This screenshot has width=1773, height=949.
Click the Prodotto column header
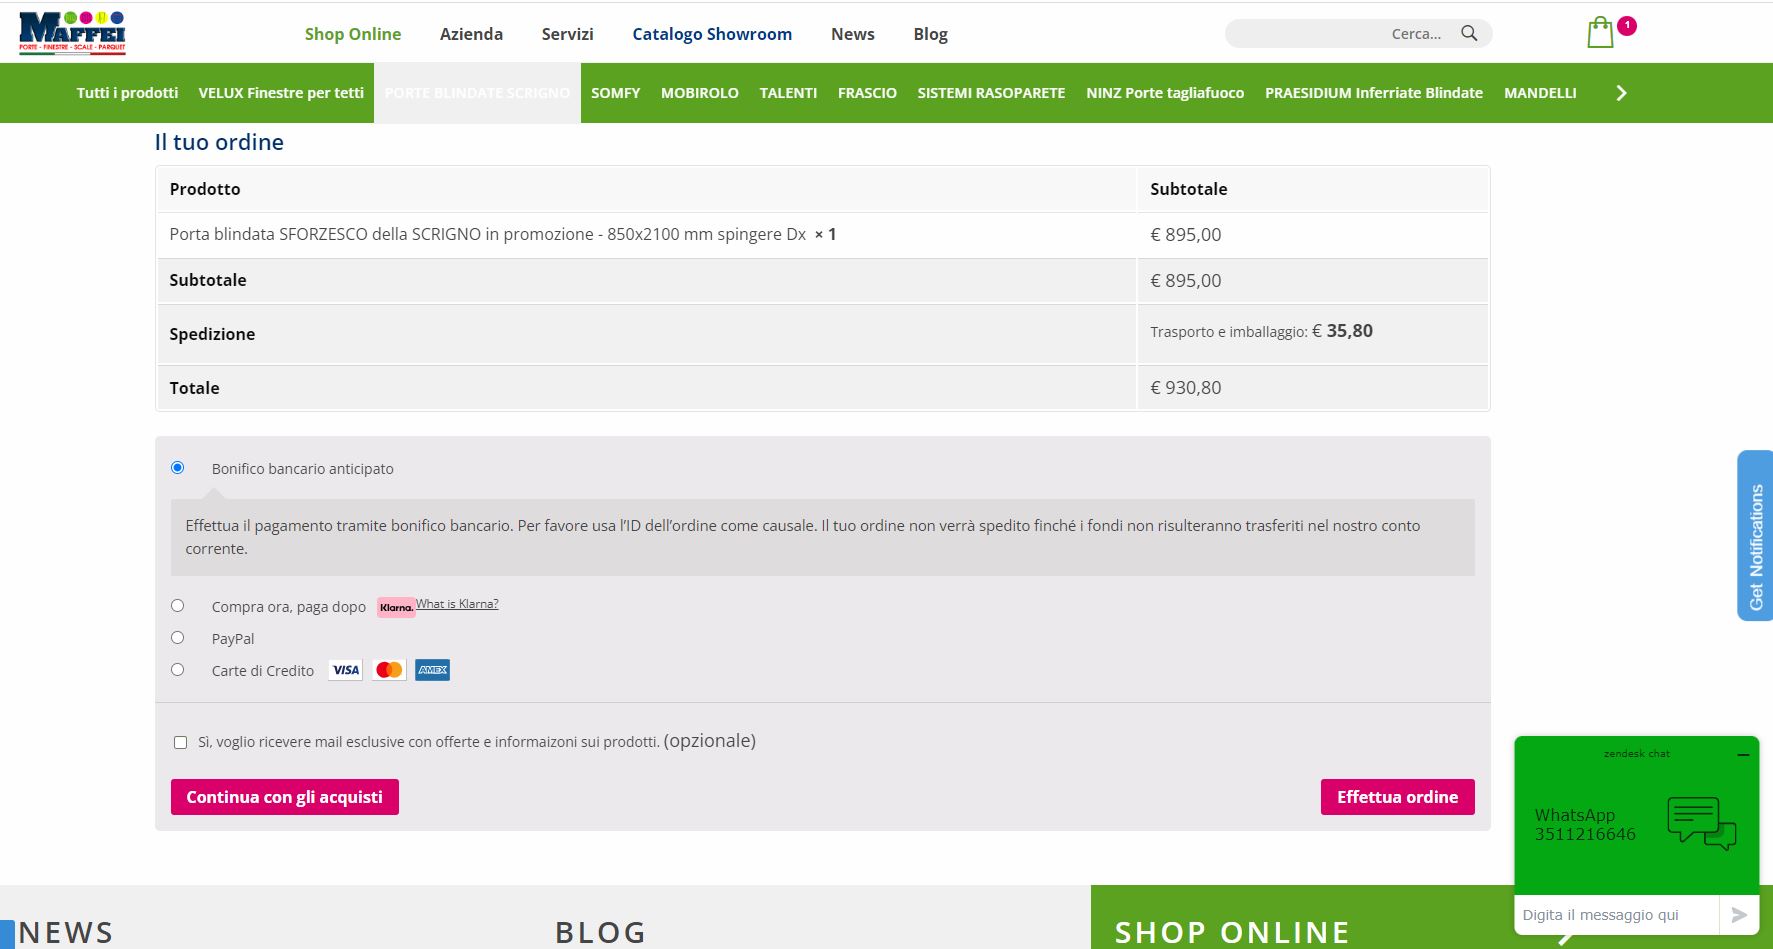[205, 189]
